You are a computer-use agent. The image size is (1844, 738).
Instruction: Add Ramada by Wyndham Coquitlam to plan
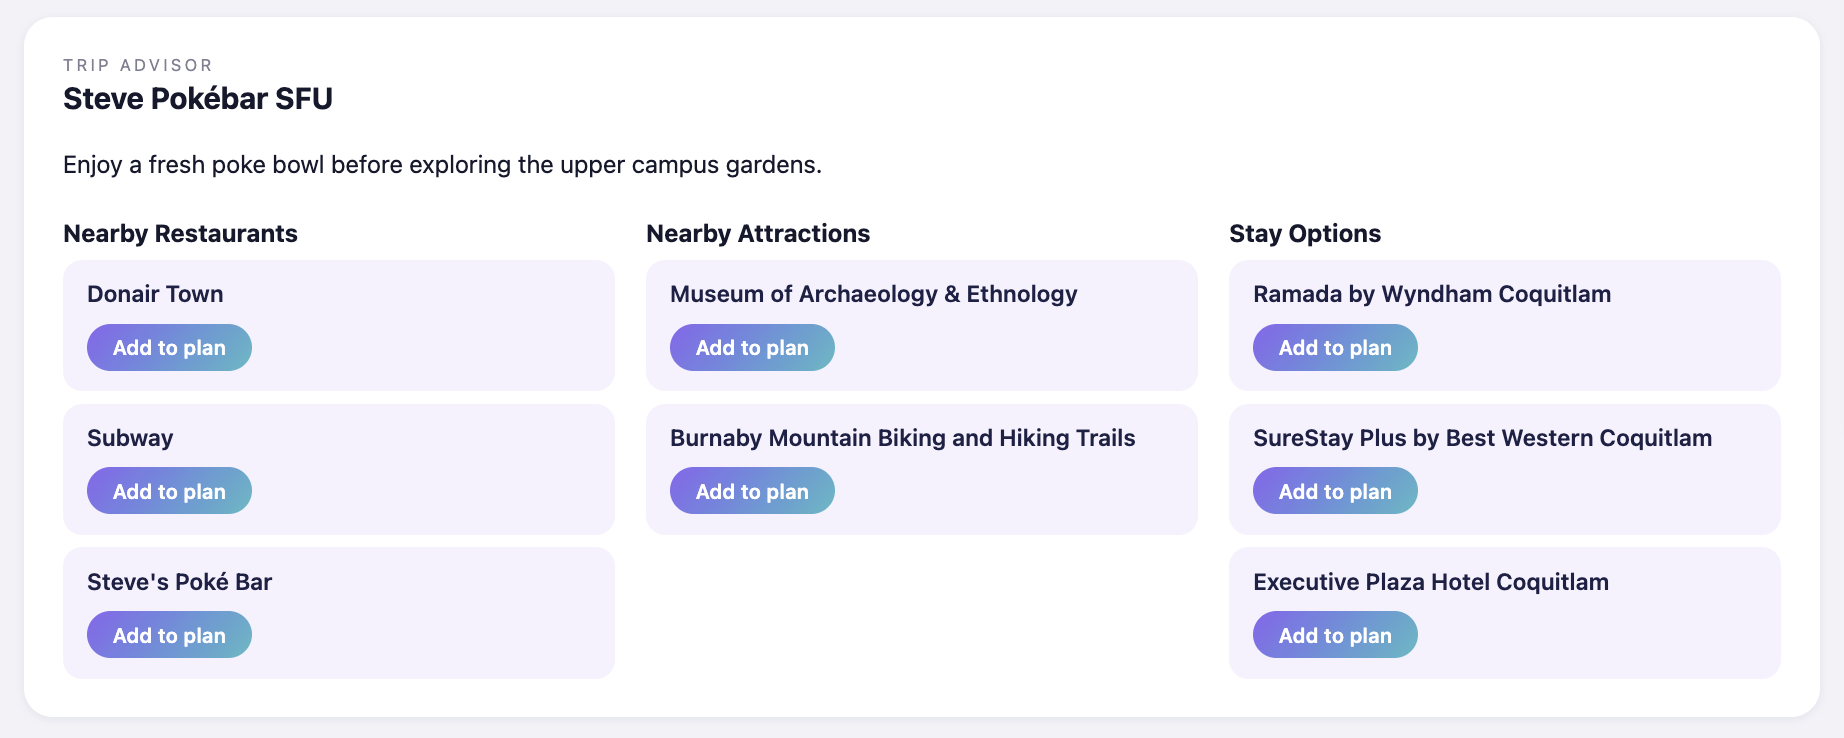click(x=1335, y=348)
